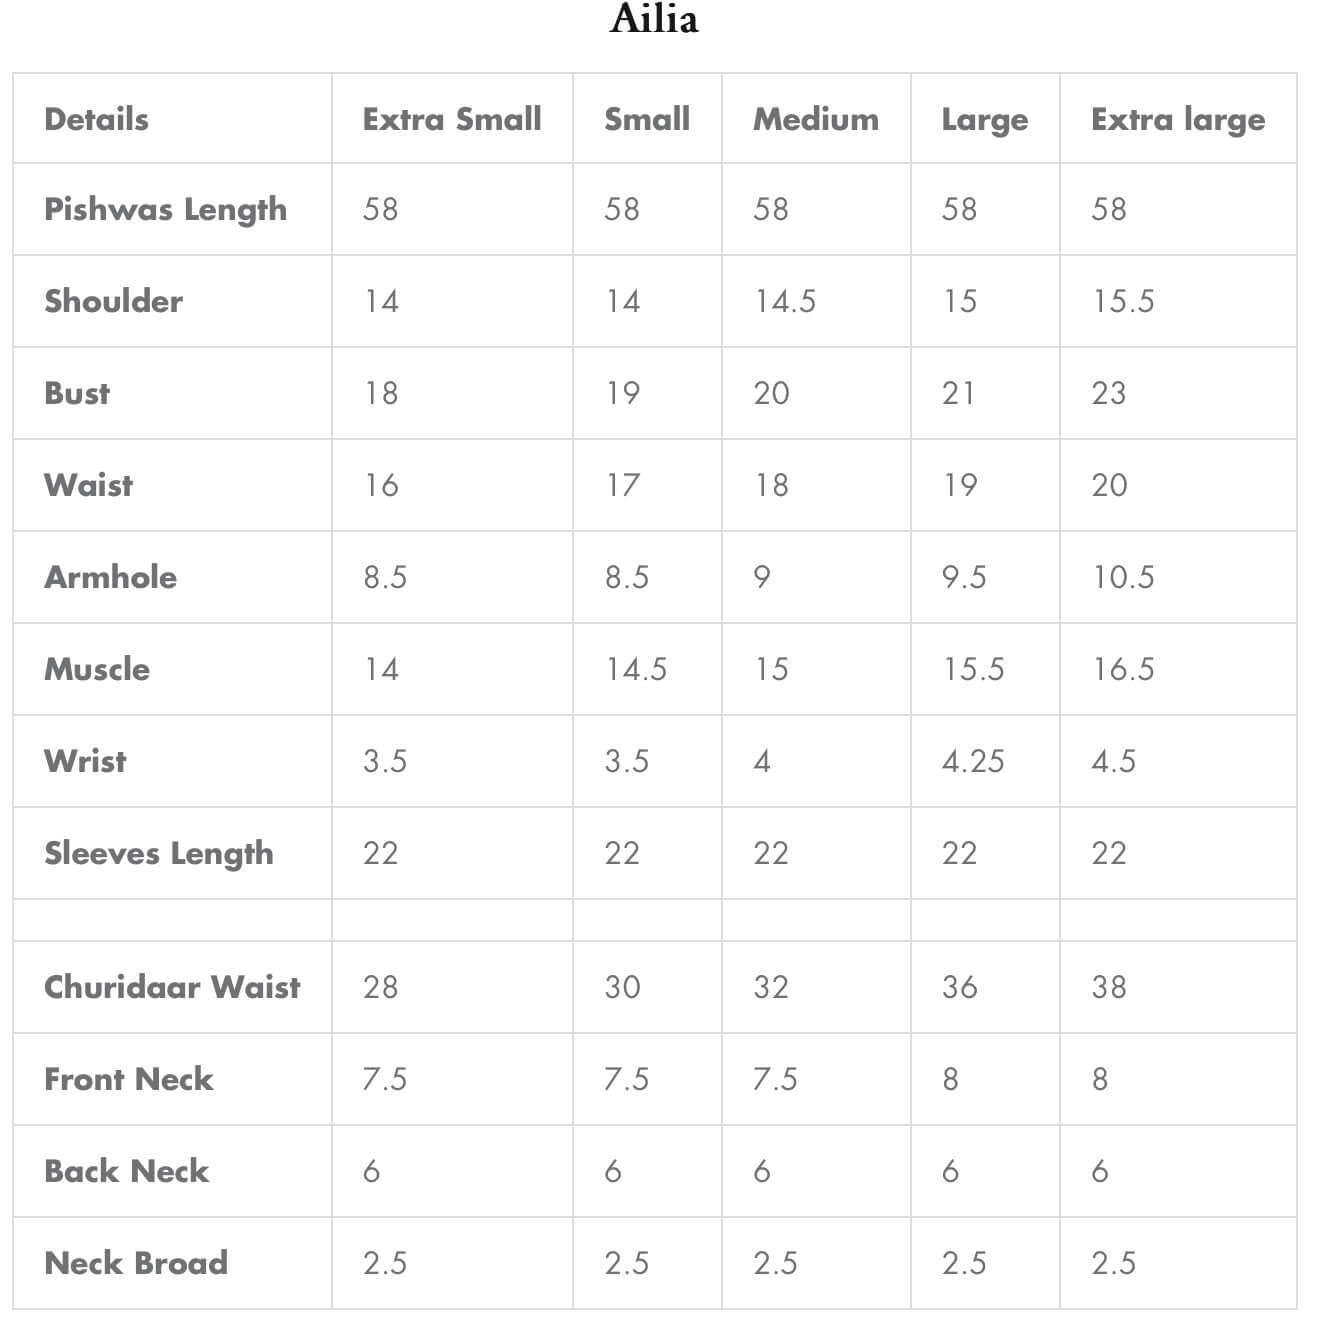
Task: Select the Extra Small column header
Action: (x=452, y=119)
